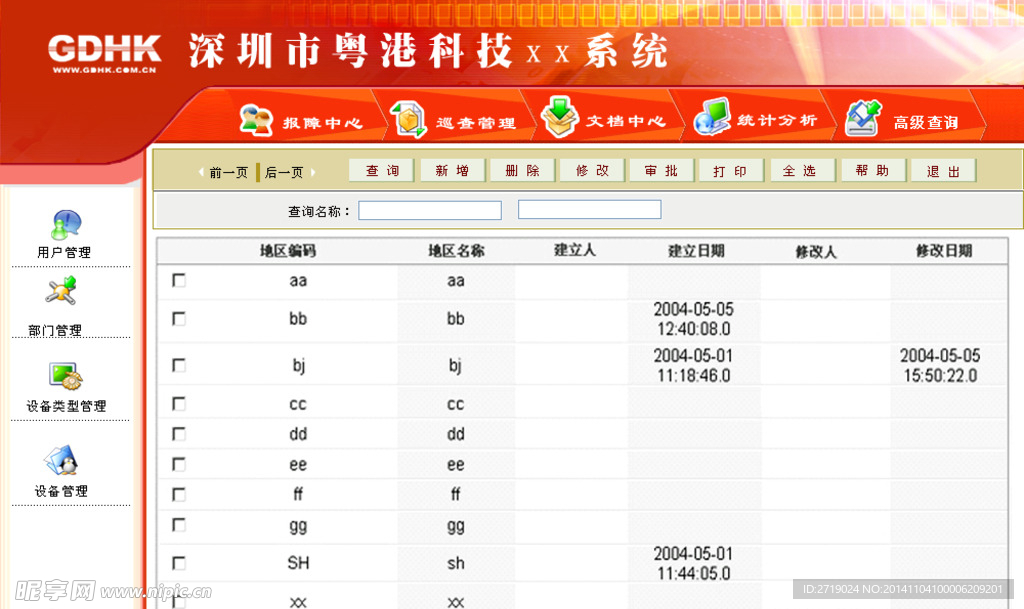The image size is (1024, 609).
Task: Tick the checkbox for row bj
Action: (179, 365)
